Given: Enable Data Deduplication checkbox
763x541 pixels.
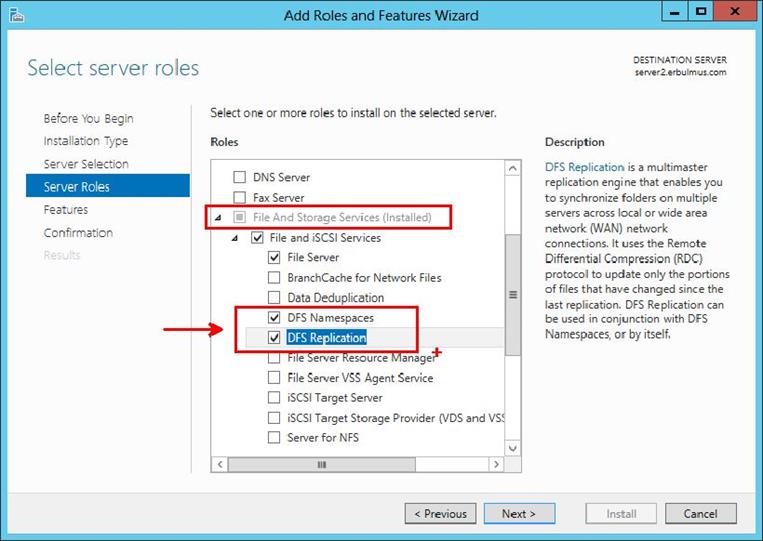Looking at the screenshot, I should (x=274, y=297).
